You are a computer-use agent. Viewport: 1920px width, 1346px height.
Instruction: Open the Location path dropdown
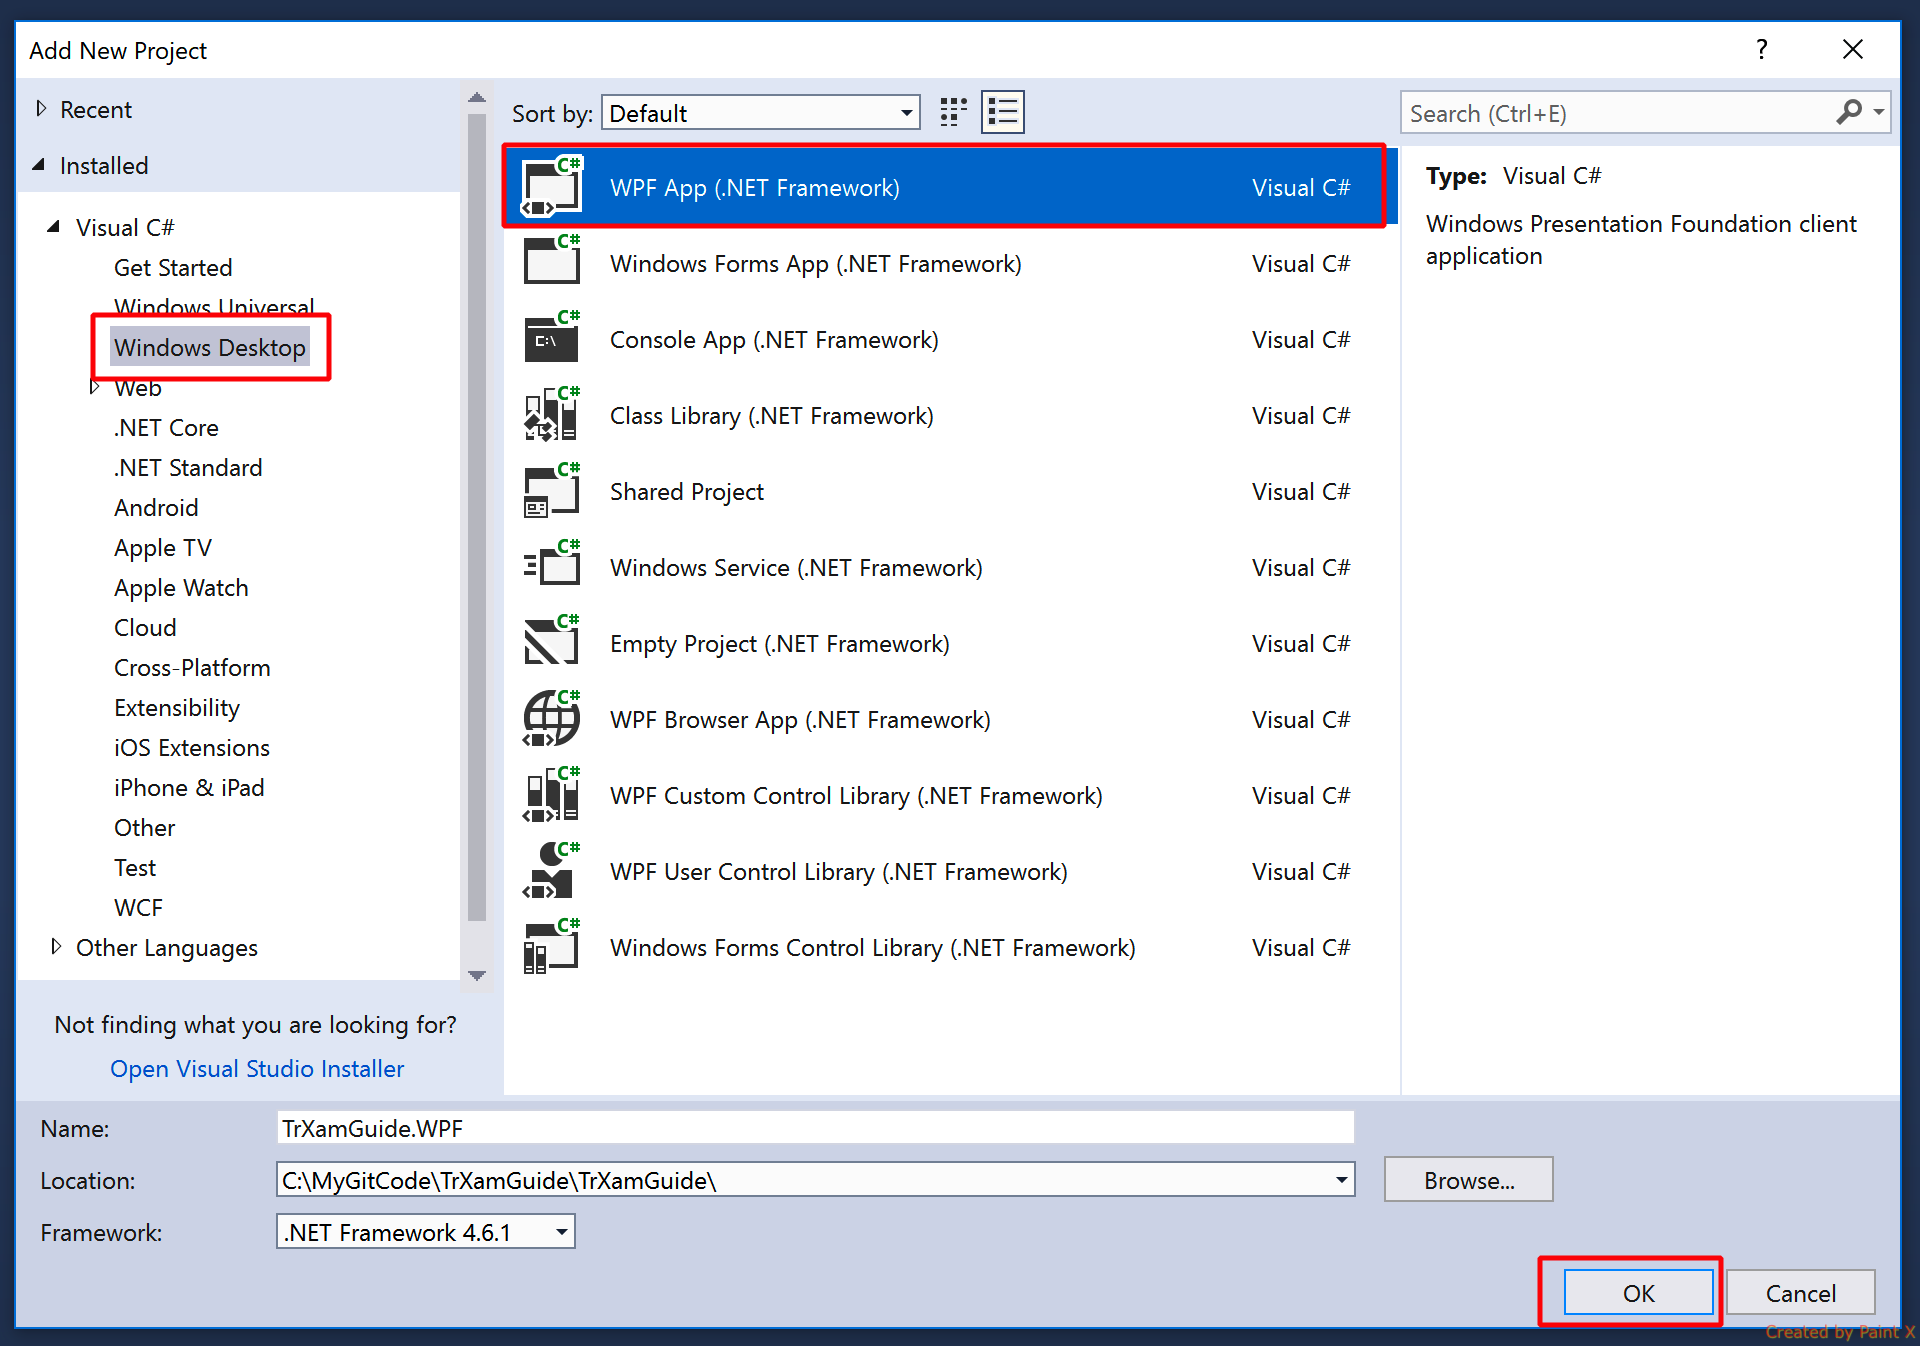(1341, 1180)
